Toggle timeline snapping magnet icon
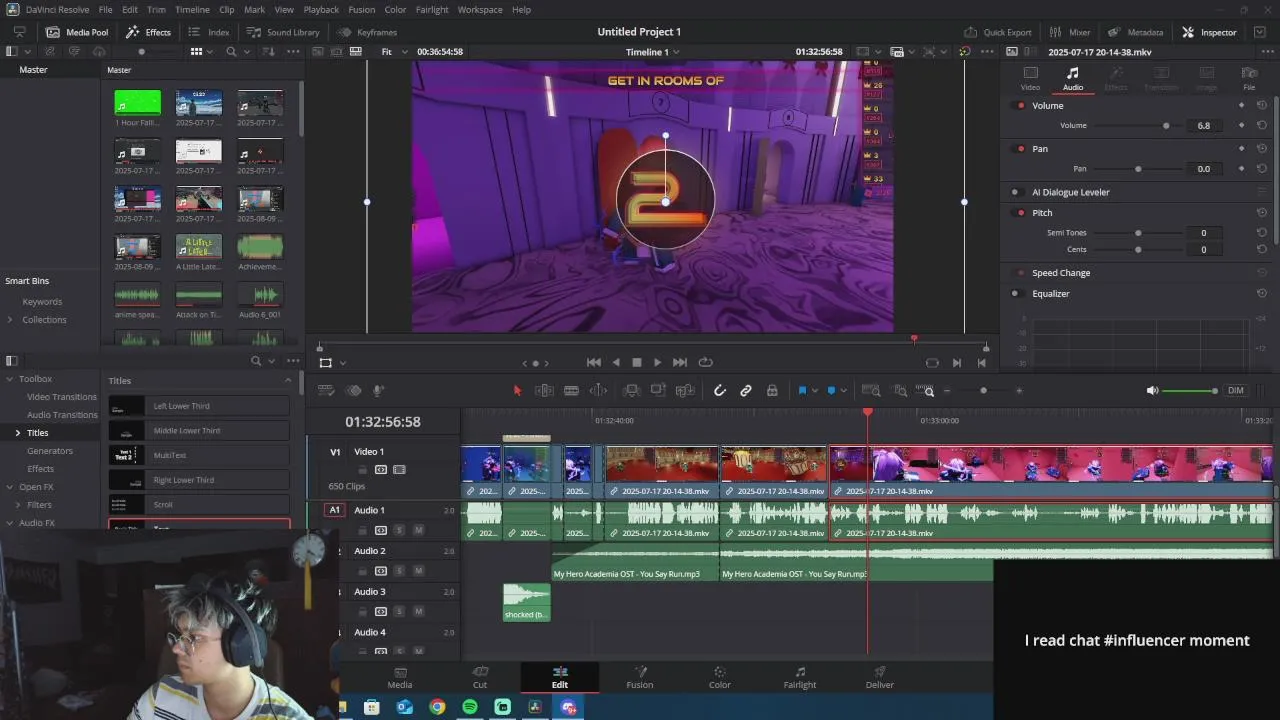The image size is (1280, 720). click(x=719, y=391)
